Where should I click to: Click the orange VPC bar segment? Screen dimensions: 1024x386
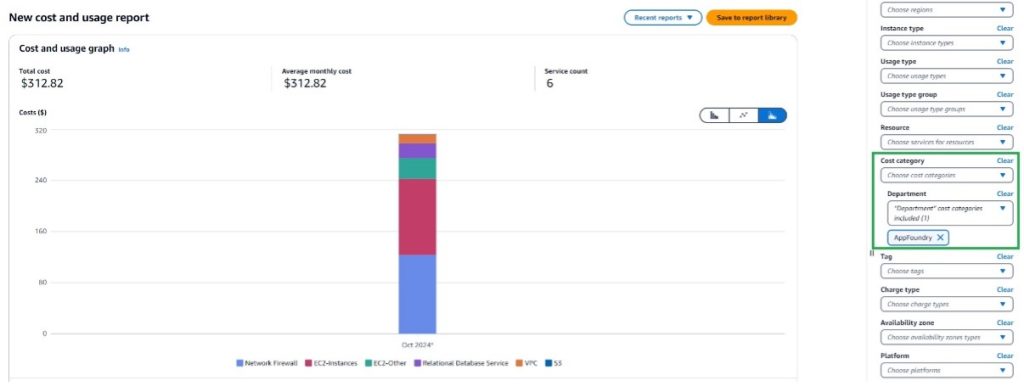[x=417, y=138]
